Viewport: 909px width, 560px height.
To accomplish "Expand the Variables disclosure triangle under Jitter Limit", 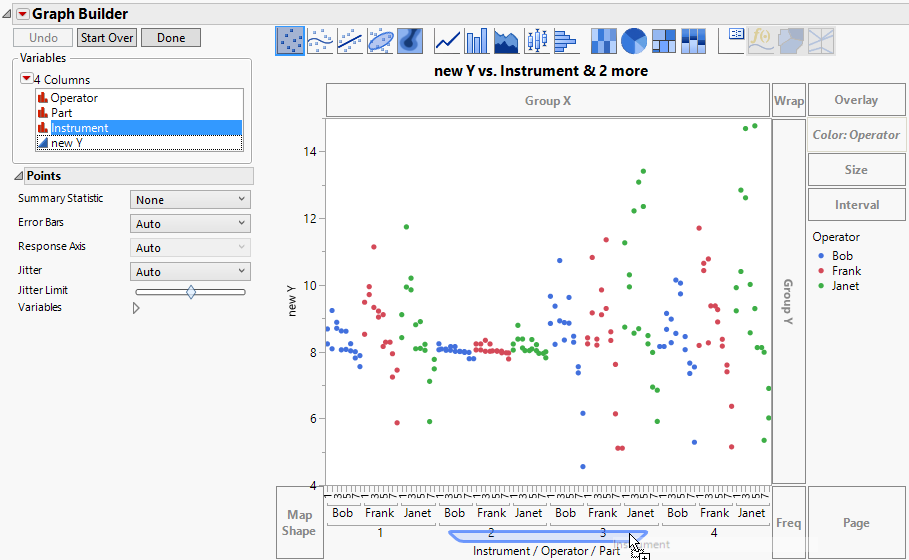I will point(136,308).
